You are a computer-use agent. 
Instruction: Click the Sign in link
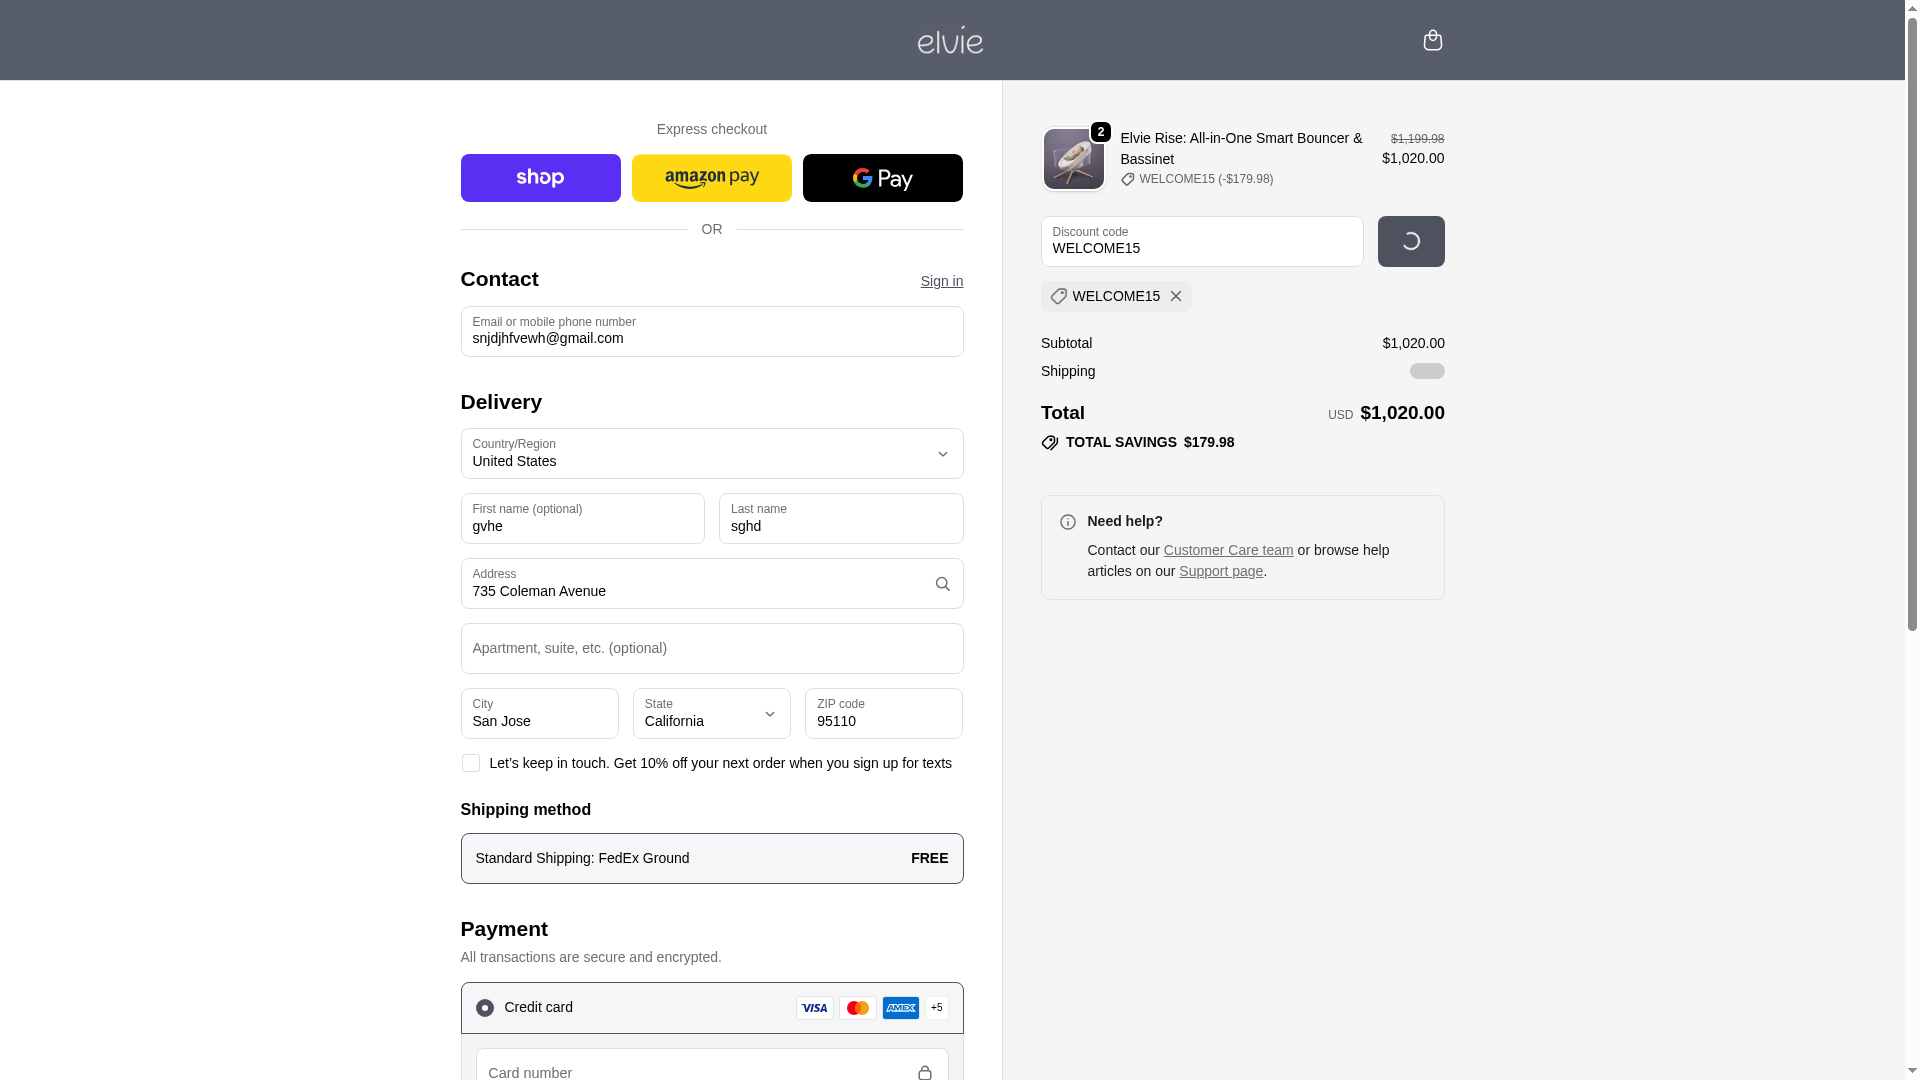click(x=941, y=281)
